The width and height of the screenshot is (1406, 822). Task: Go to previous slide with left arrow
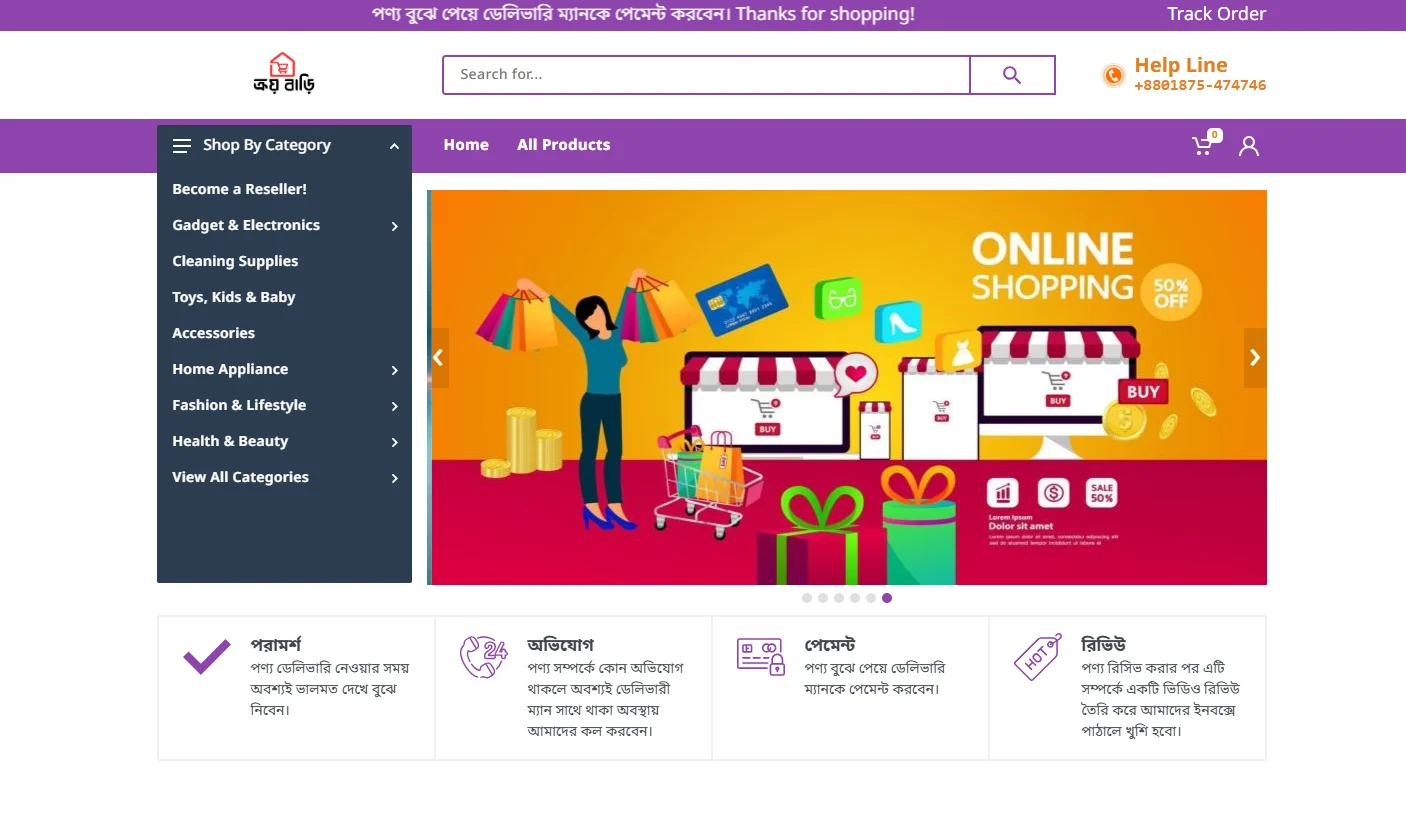click(x=438, y=358)
